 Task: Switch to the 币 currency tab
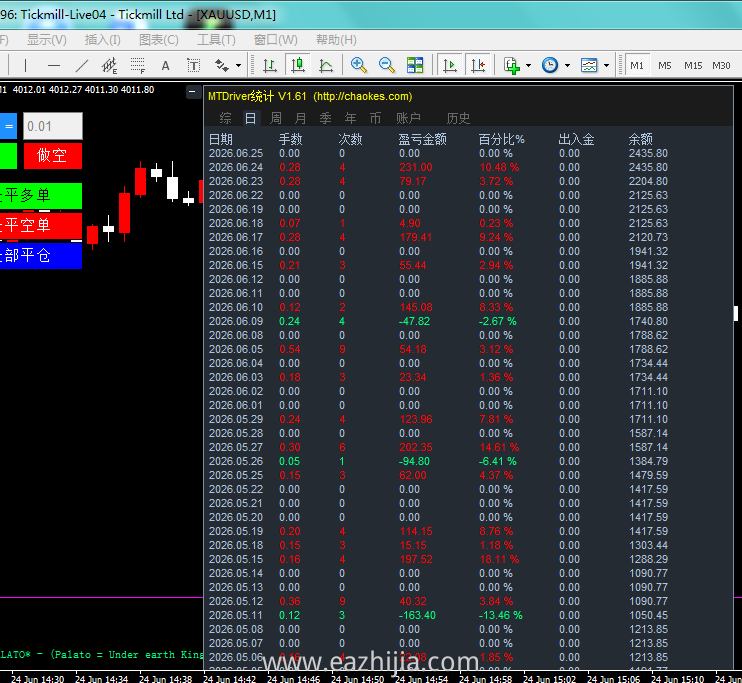coord(375,118)
